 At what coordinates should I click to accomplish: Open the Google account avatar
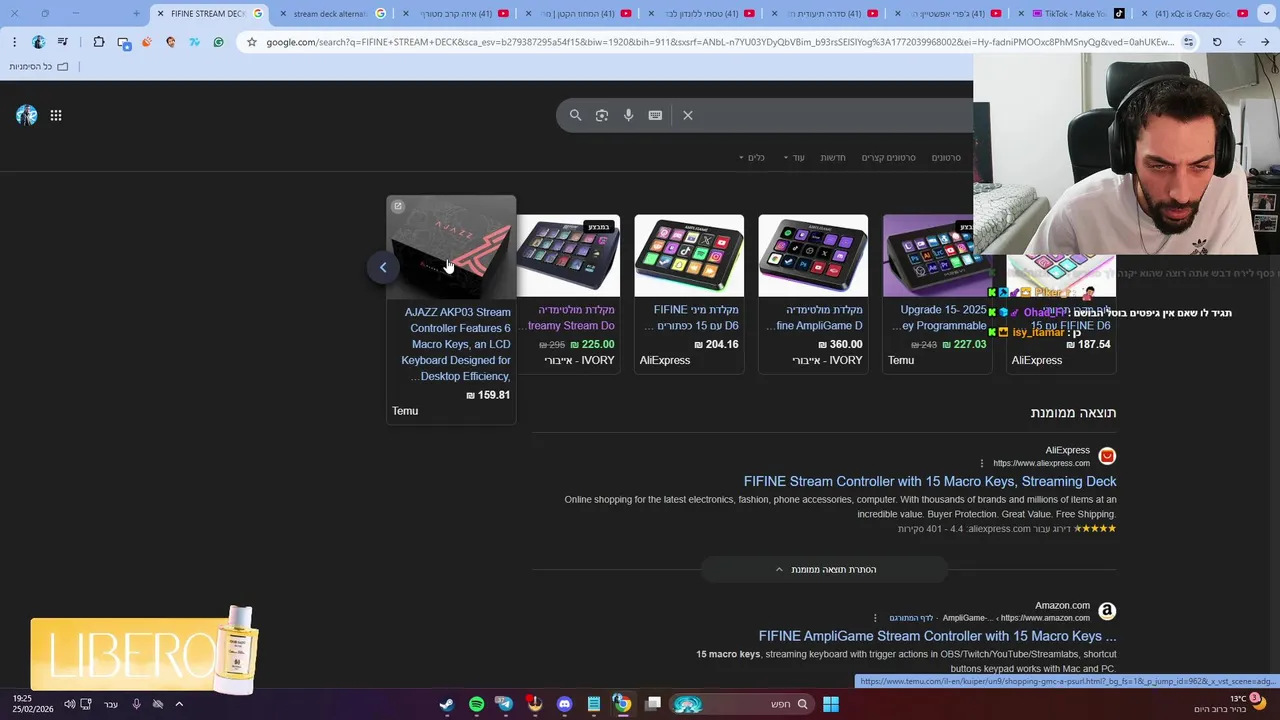point(26,115)
